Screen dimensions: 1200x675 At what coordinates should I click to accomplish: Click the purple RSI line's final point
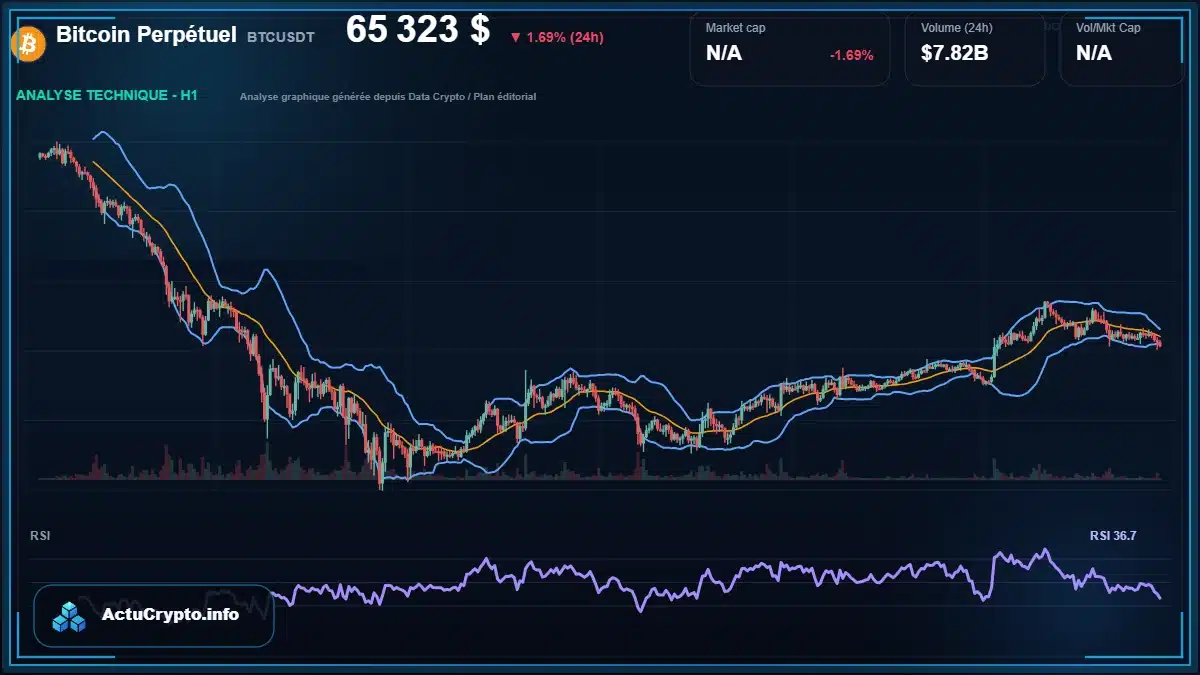(x=1160, y=598)
